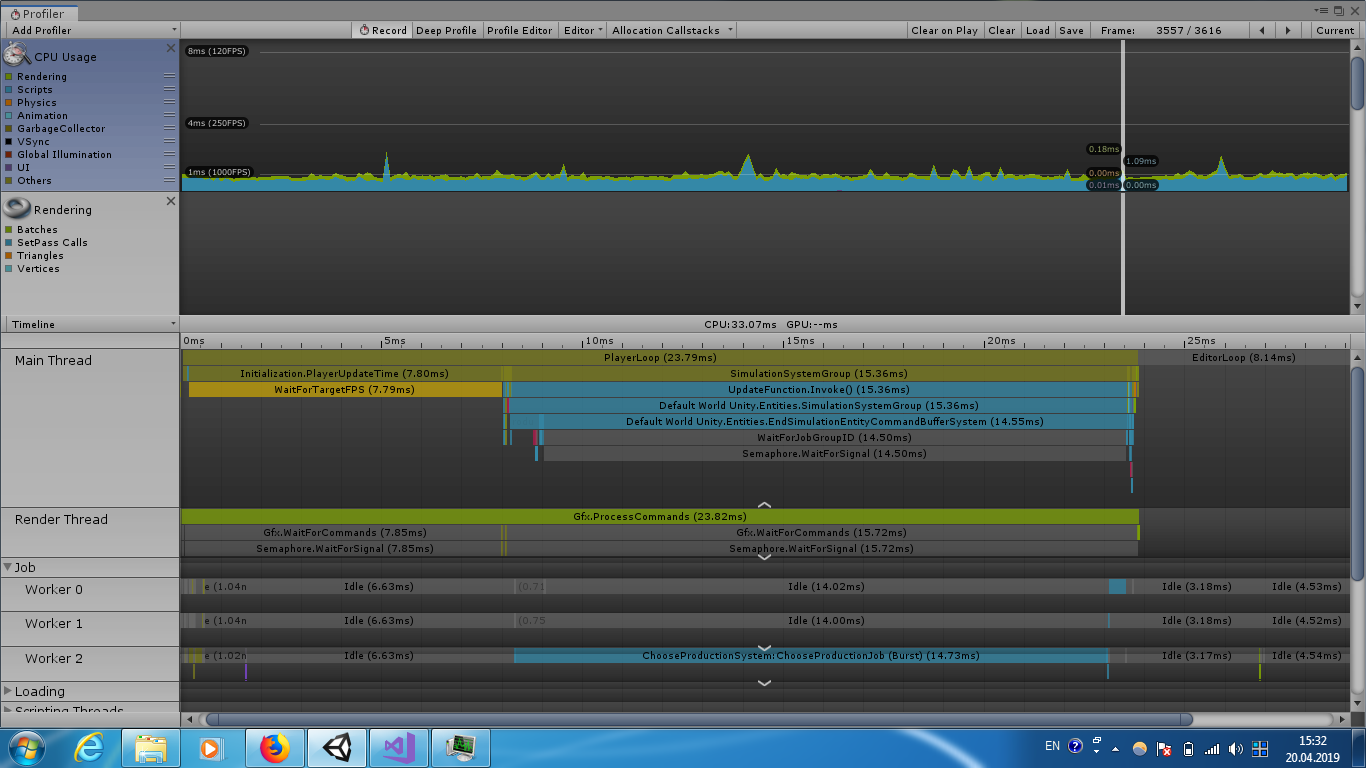
Task: Grab the reorder handle for Animation category
Action: click(x=169, y=116)
